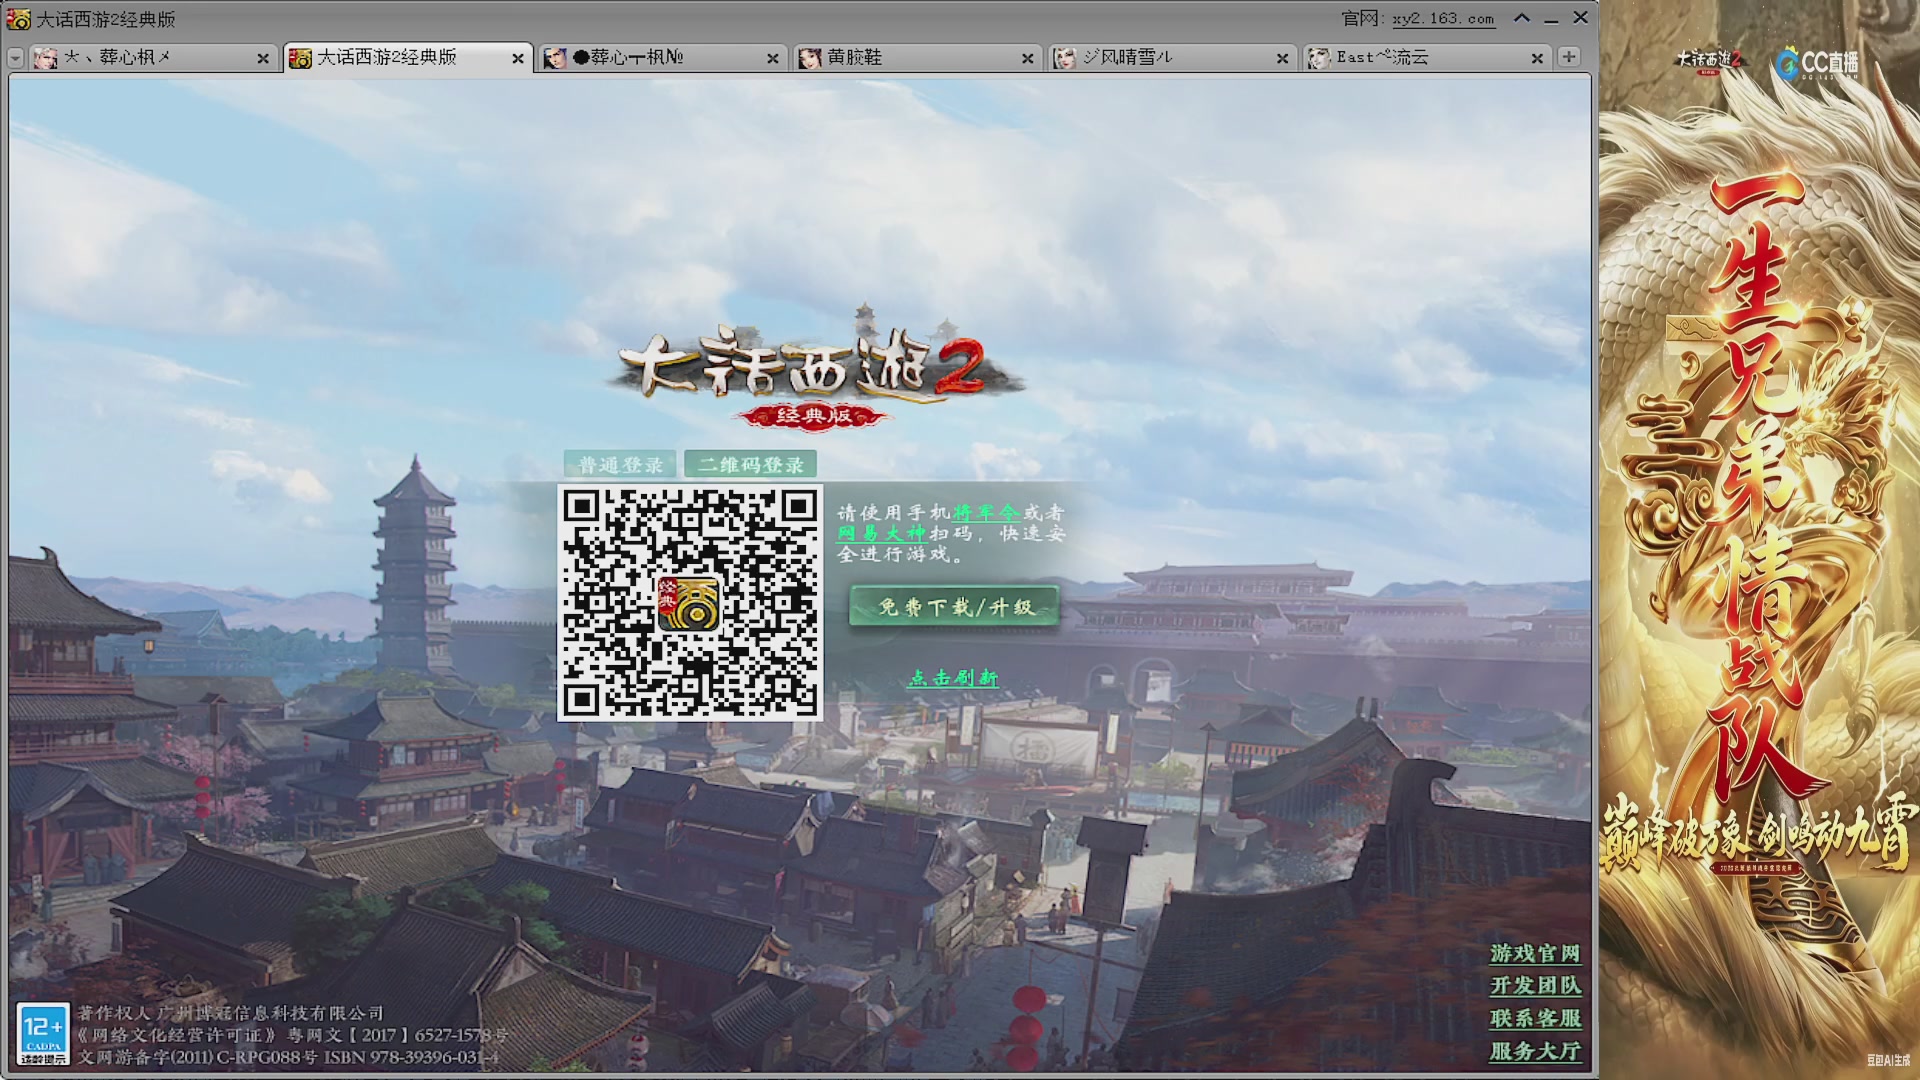Add a new game tab with plus button
The image size is (1920, 1080).
click(1569, 57)
